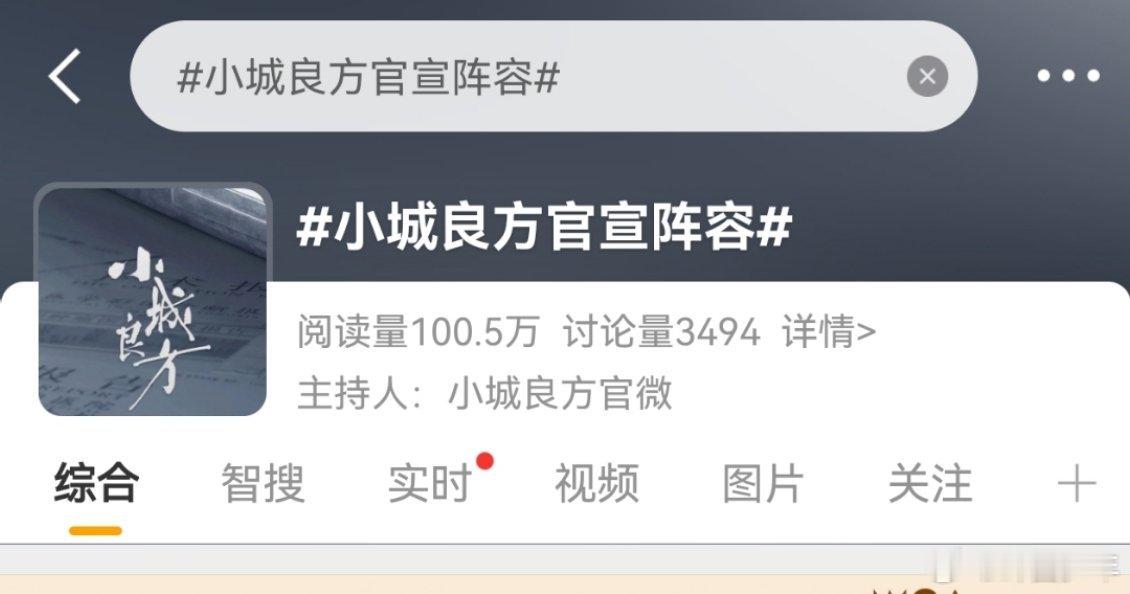Tap the red notification dot on 实时
The height and width of the screenshot is (594, 1130).
pos(485,461)
